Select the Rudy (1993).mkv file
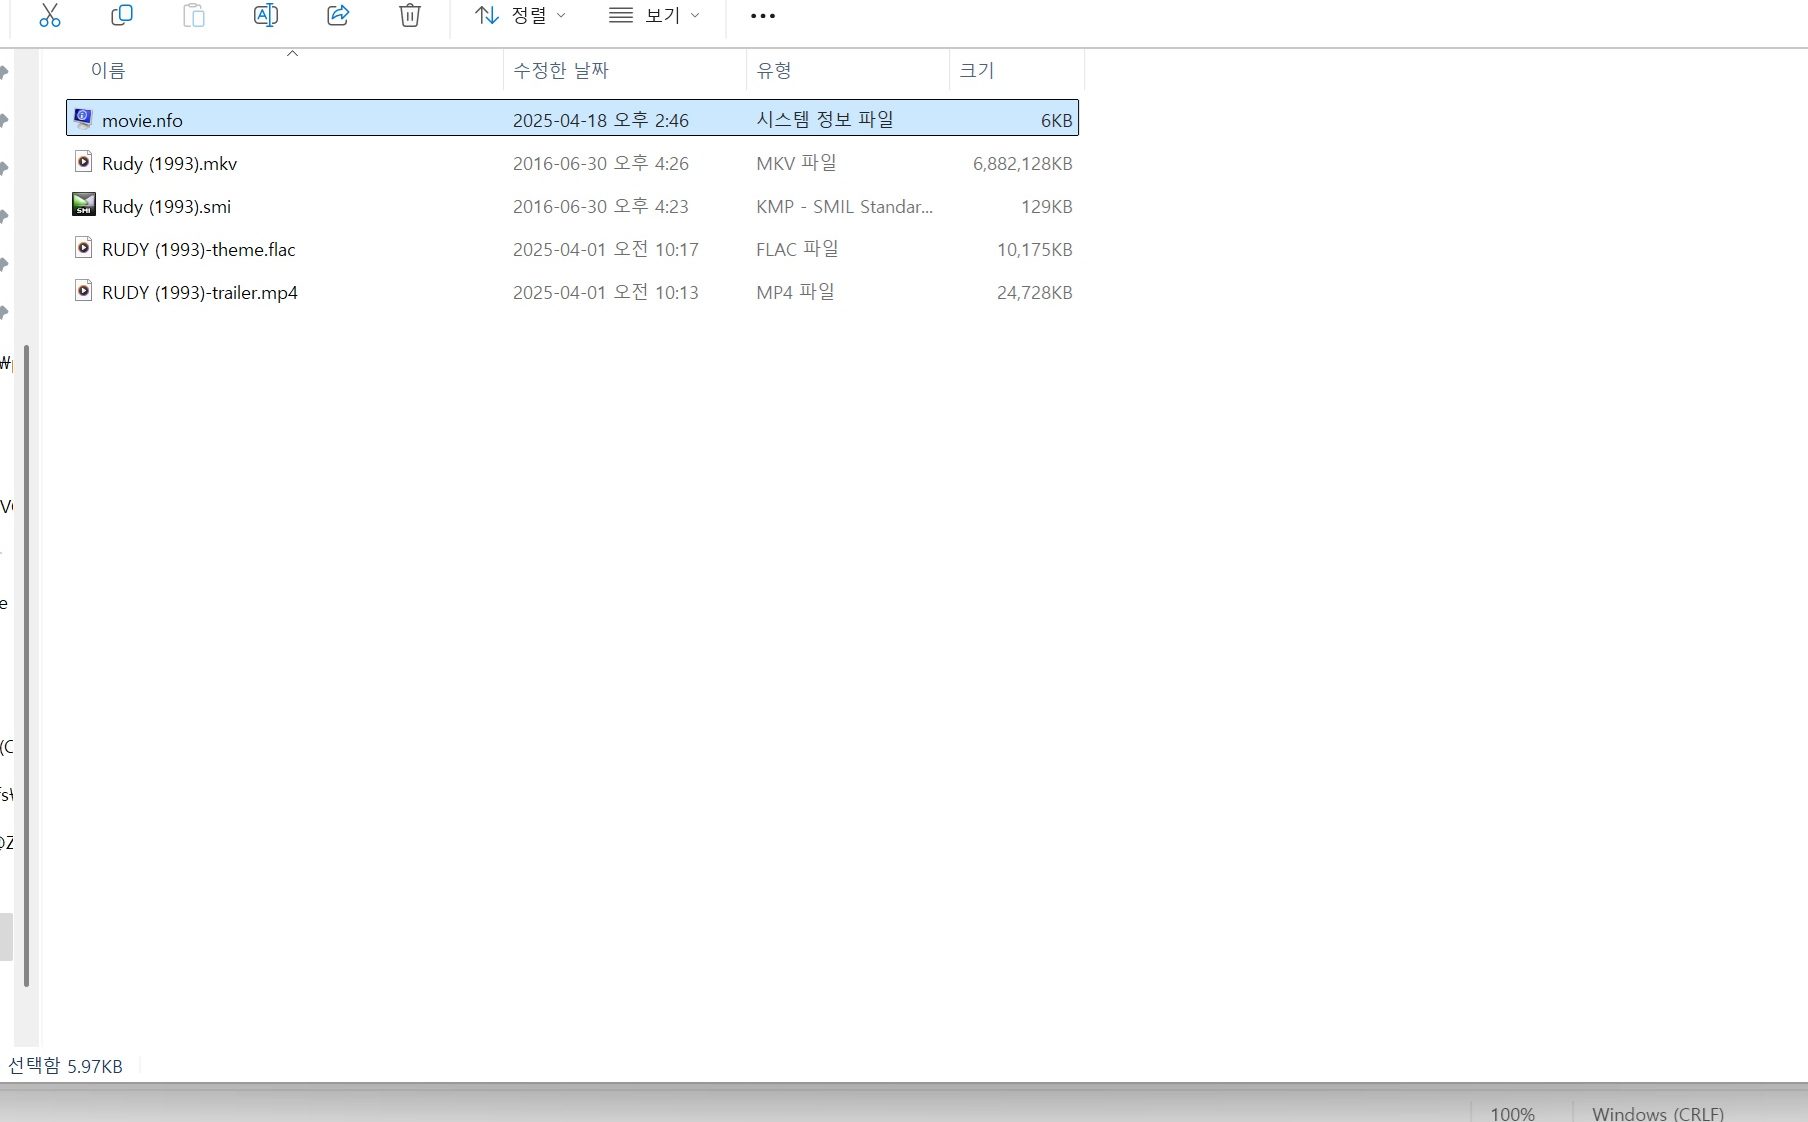This screenshot has width=1808, height=1122. (170, 162)
